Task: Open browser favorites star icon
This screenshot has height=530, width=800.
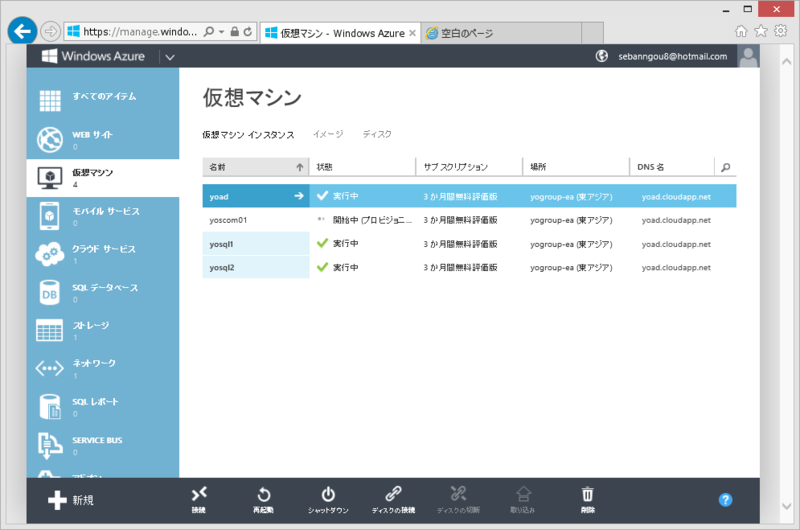Action: [x=761, y=31]
